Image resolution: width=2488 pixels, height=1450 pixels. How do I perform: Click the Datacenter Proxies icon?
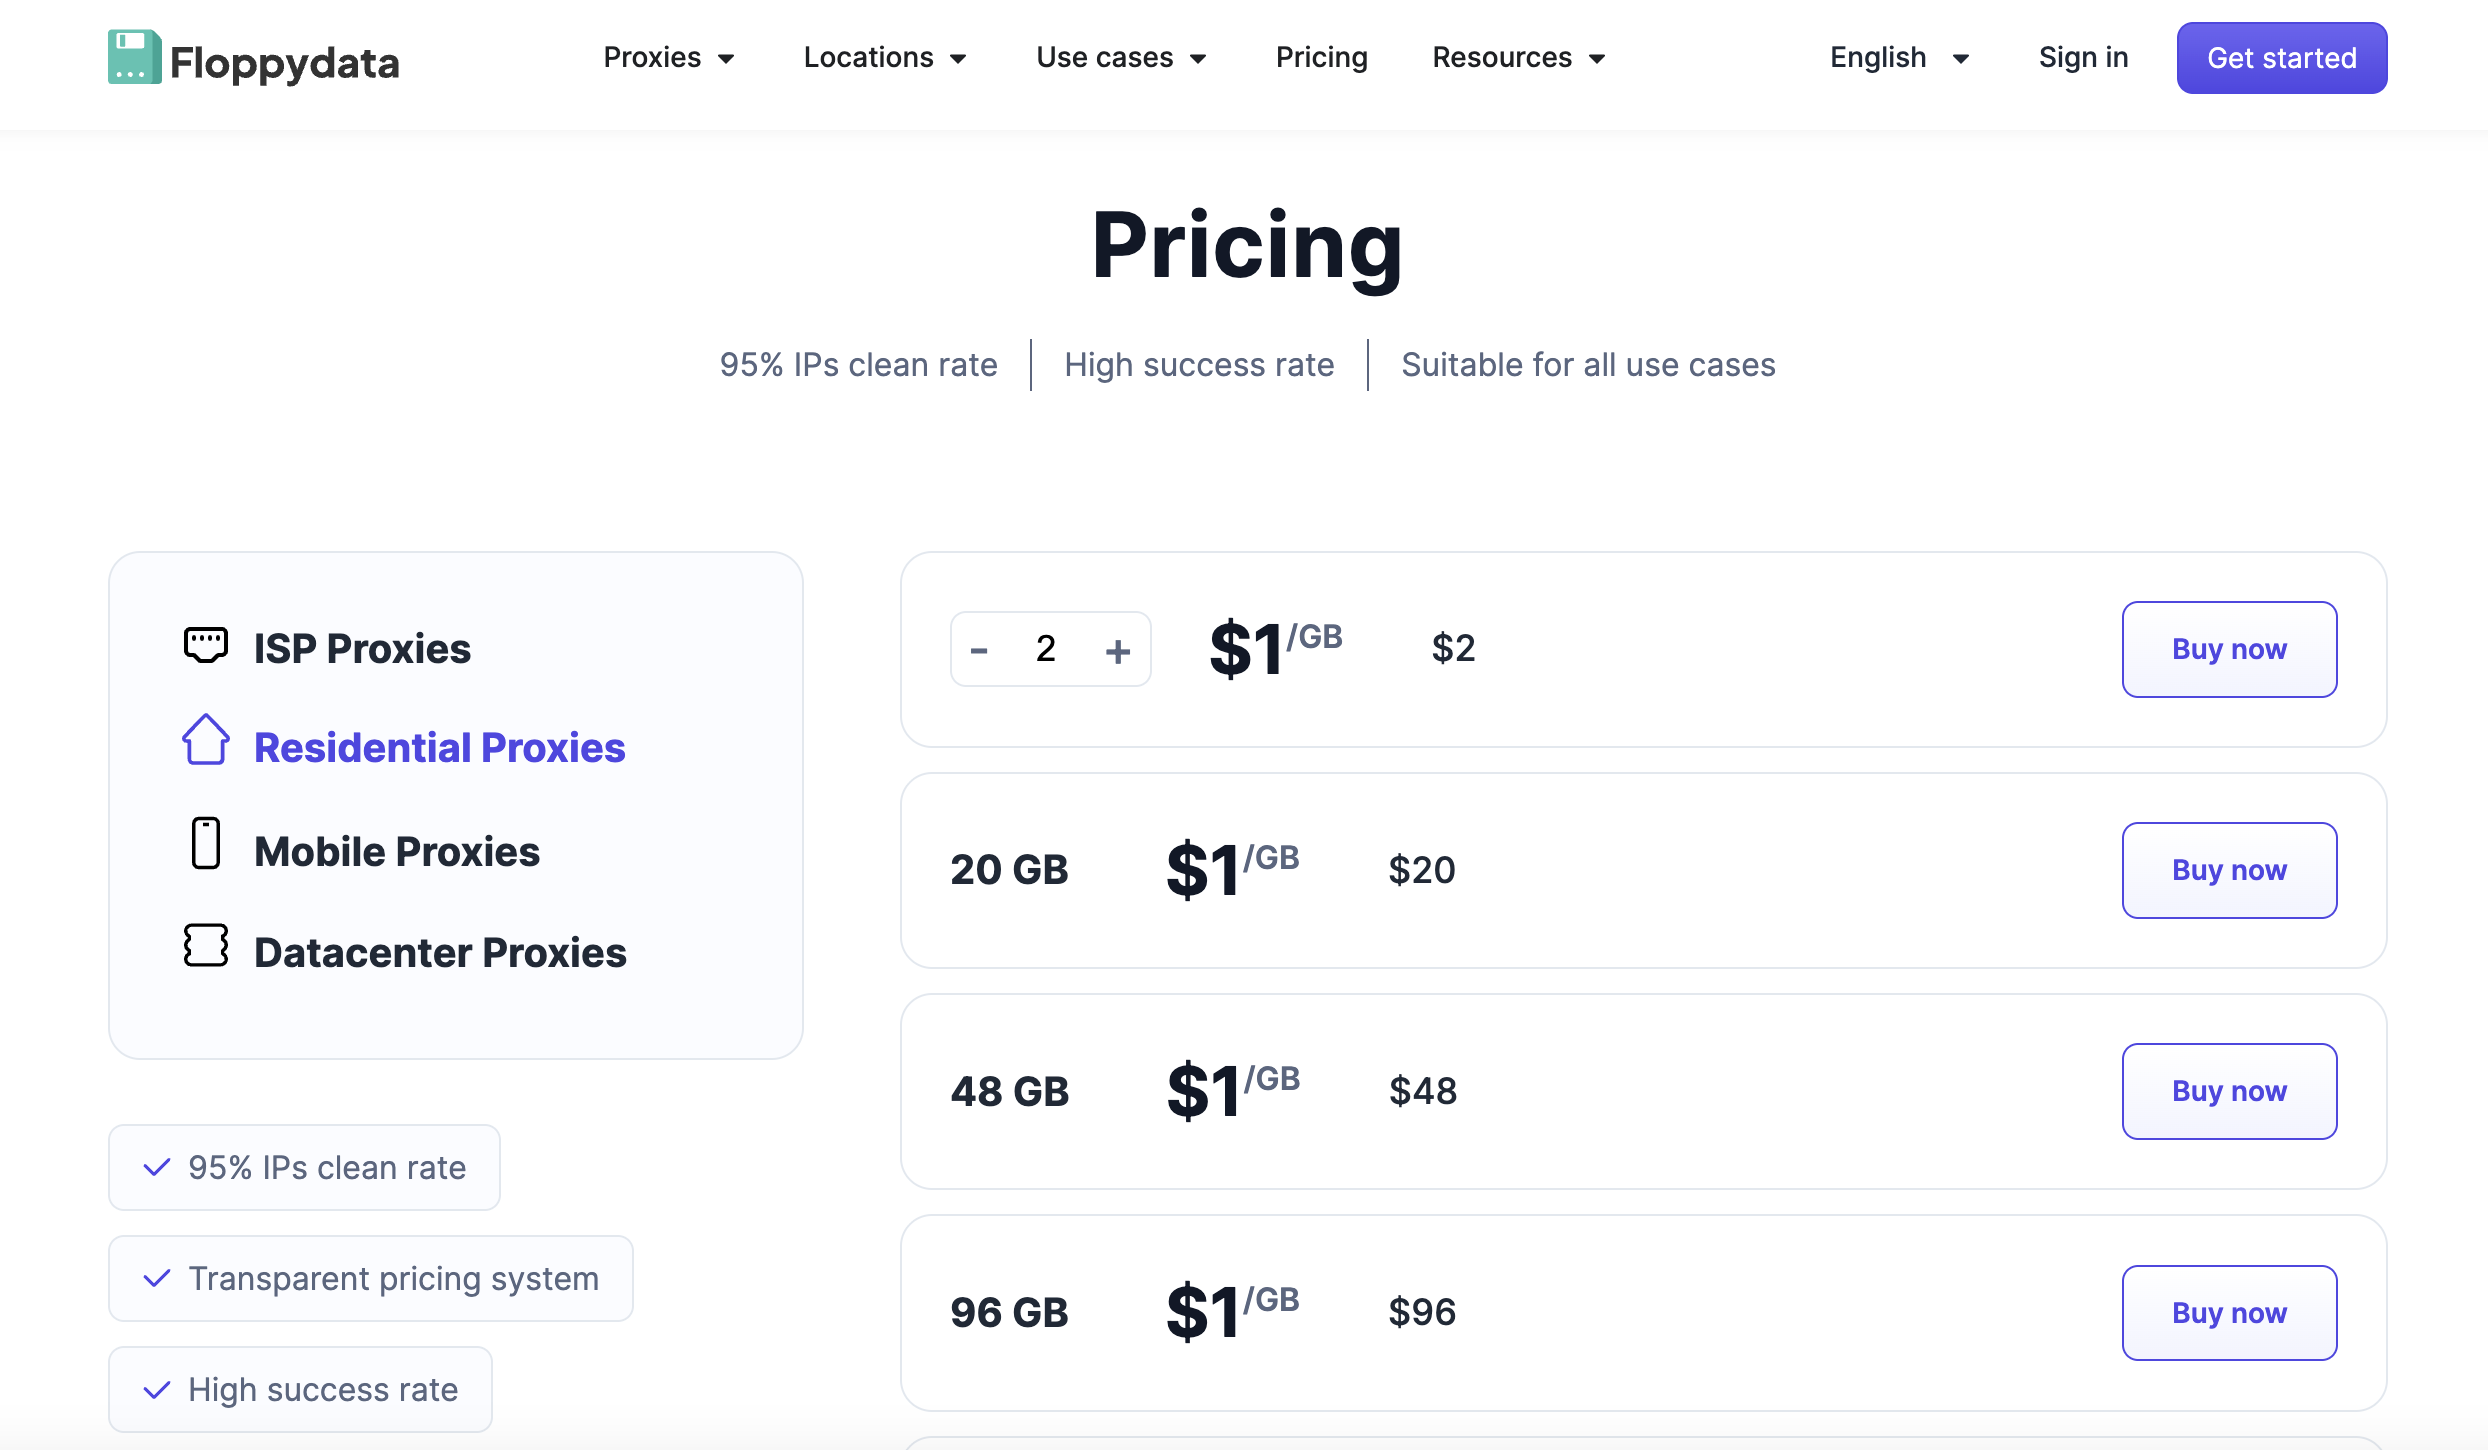(206, 945)
